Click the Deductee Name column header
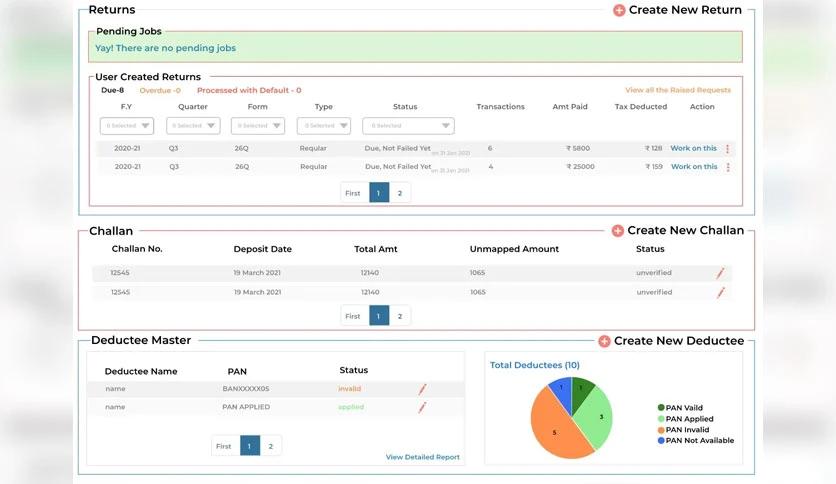The height and width of the screenshot is (484, 836). click(x=141, y=372)
